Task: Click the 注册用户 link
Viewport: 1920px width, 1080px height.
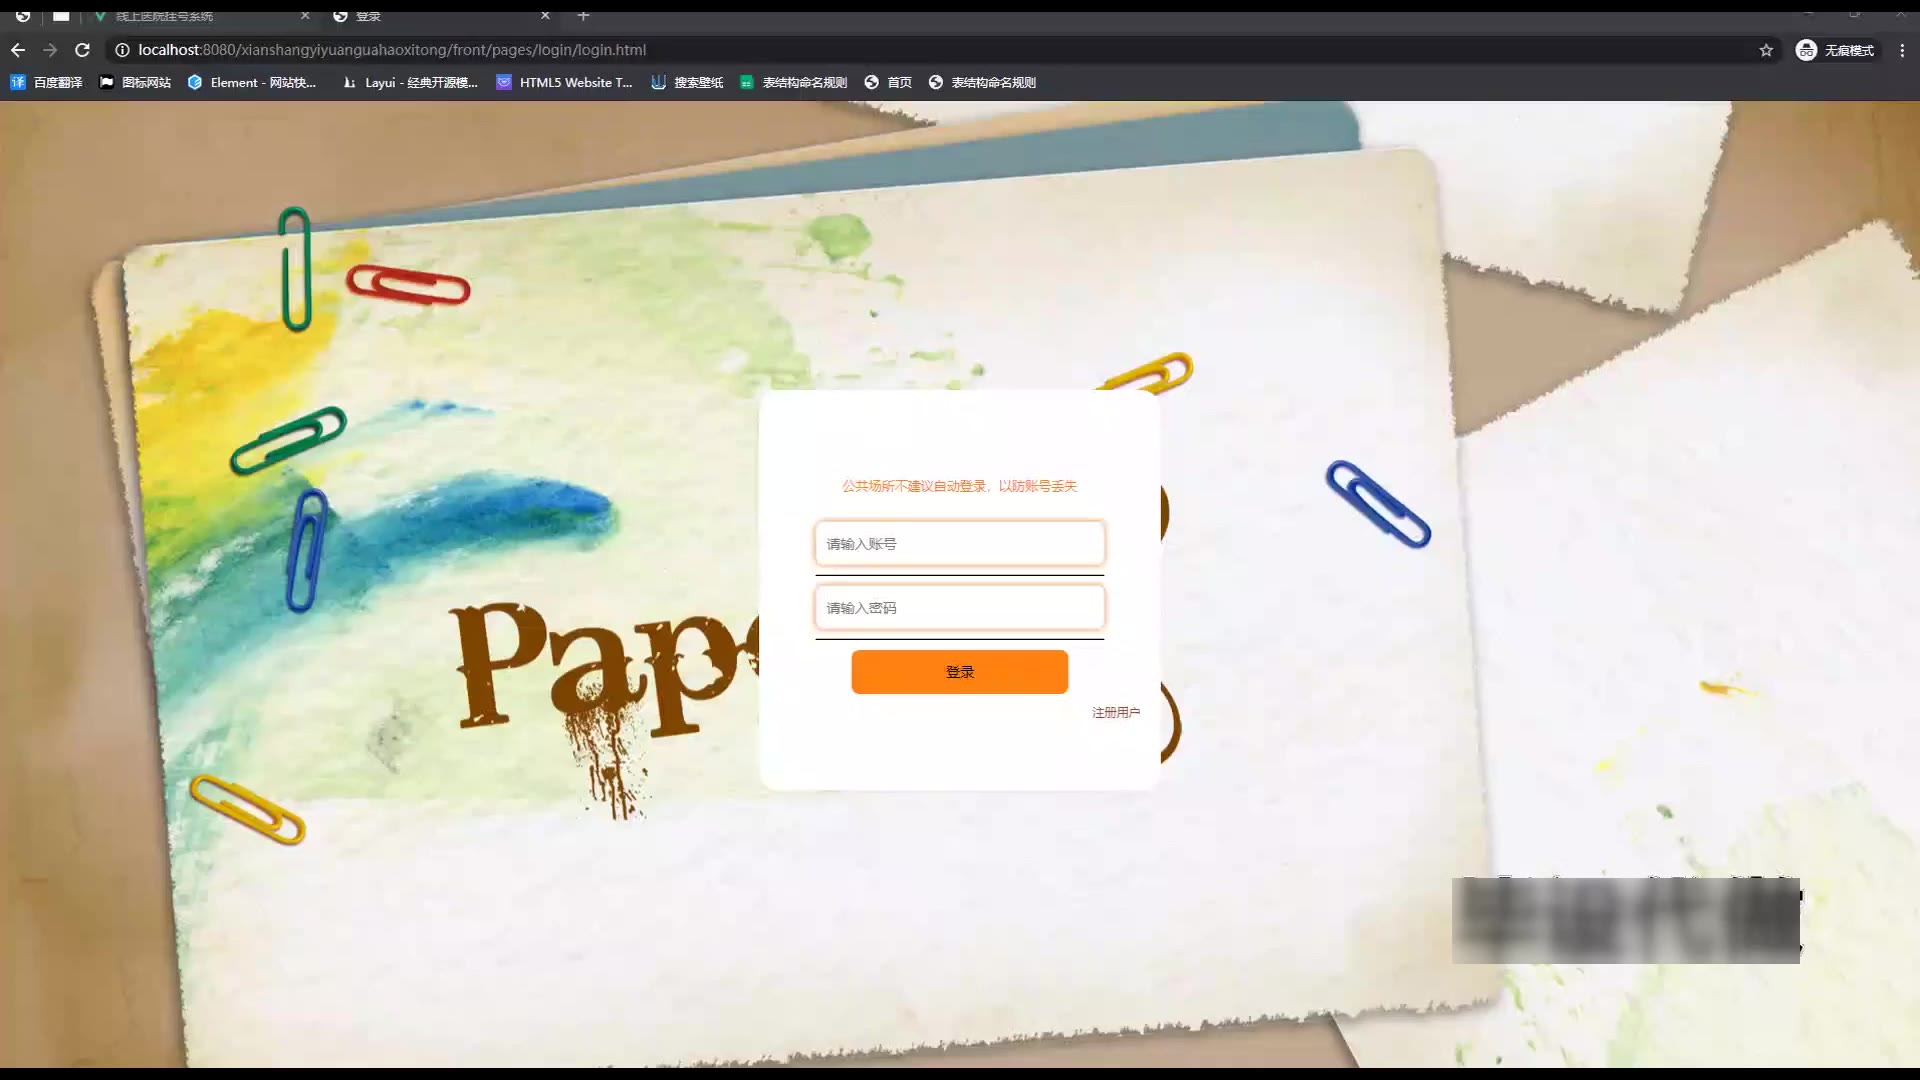Action: point(1115,712)
